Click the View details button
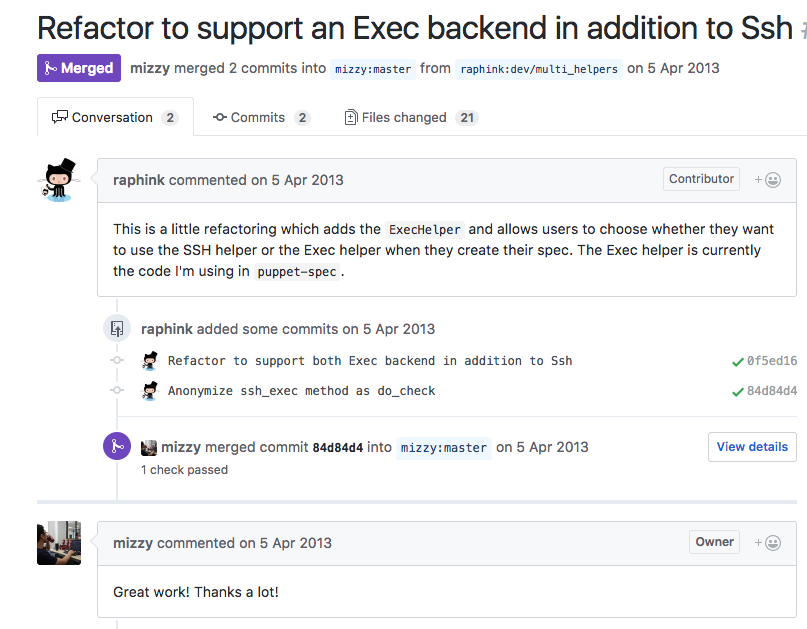Image resolution: width=807 pixels, height=629 pixels. [x=752, y=447]
